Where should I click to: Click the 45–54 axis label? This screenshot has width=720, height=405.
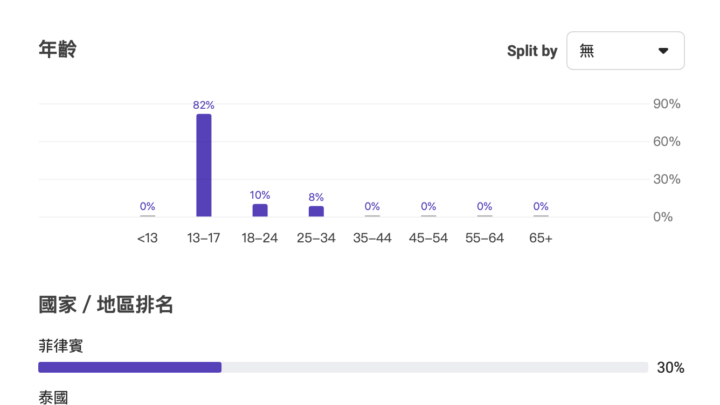pos(428,238)
